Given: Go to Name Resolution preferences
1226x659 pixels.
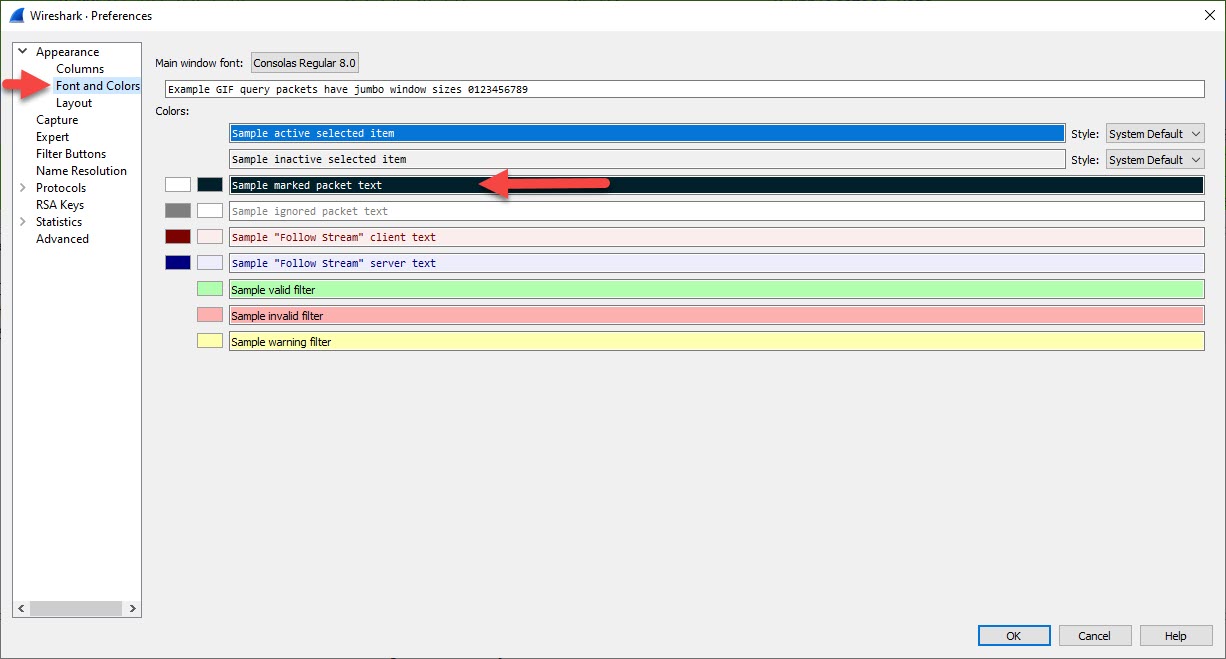Looking at the screenshot, I should (x=81, y=171).
